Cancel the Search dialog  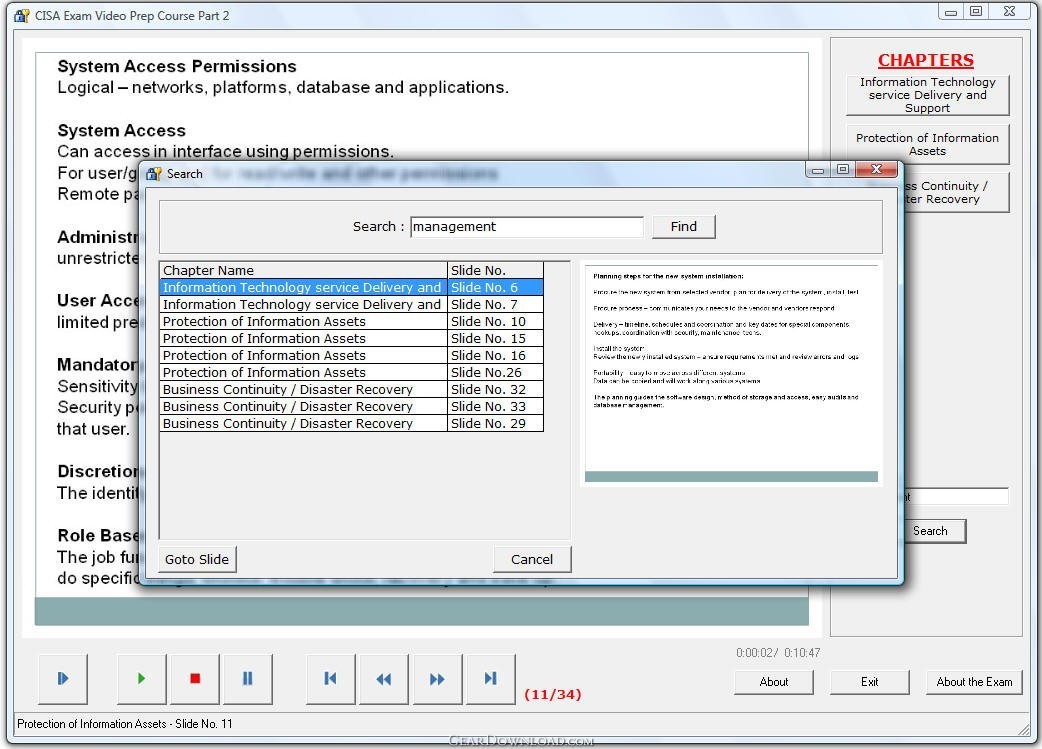coord(532,559)
